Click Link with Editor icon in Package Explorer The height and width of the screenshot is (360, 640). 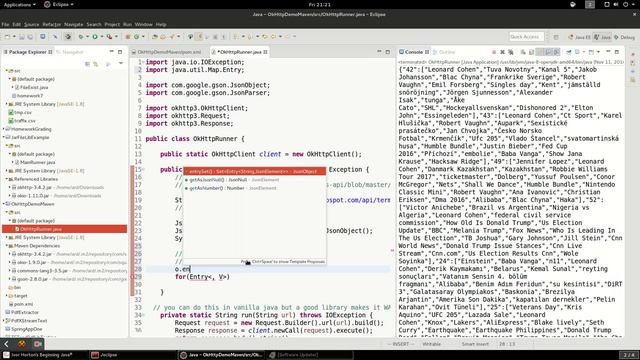tap(96, 64)
